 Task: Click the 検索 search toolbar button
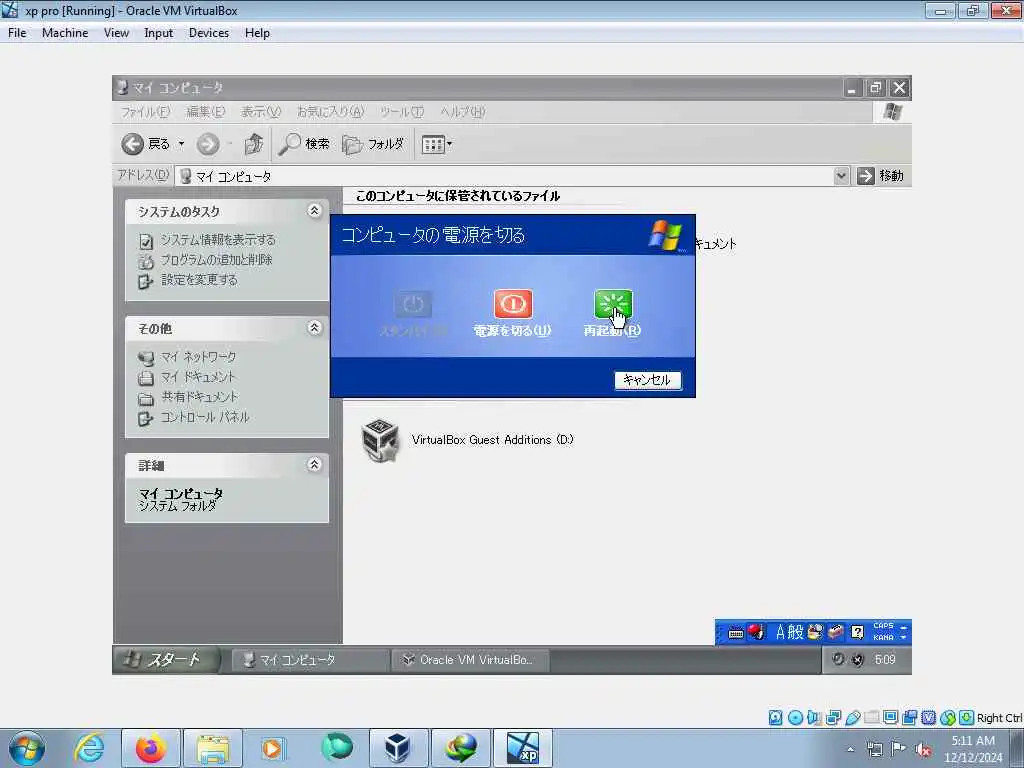(304, 144)
